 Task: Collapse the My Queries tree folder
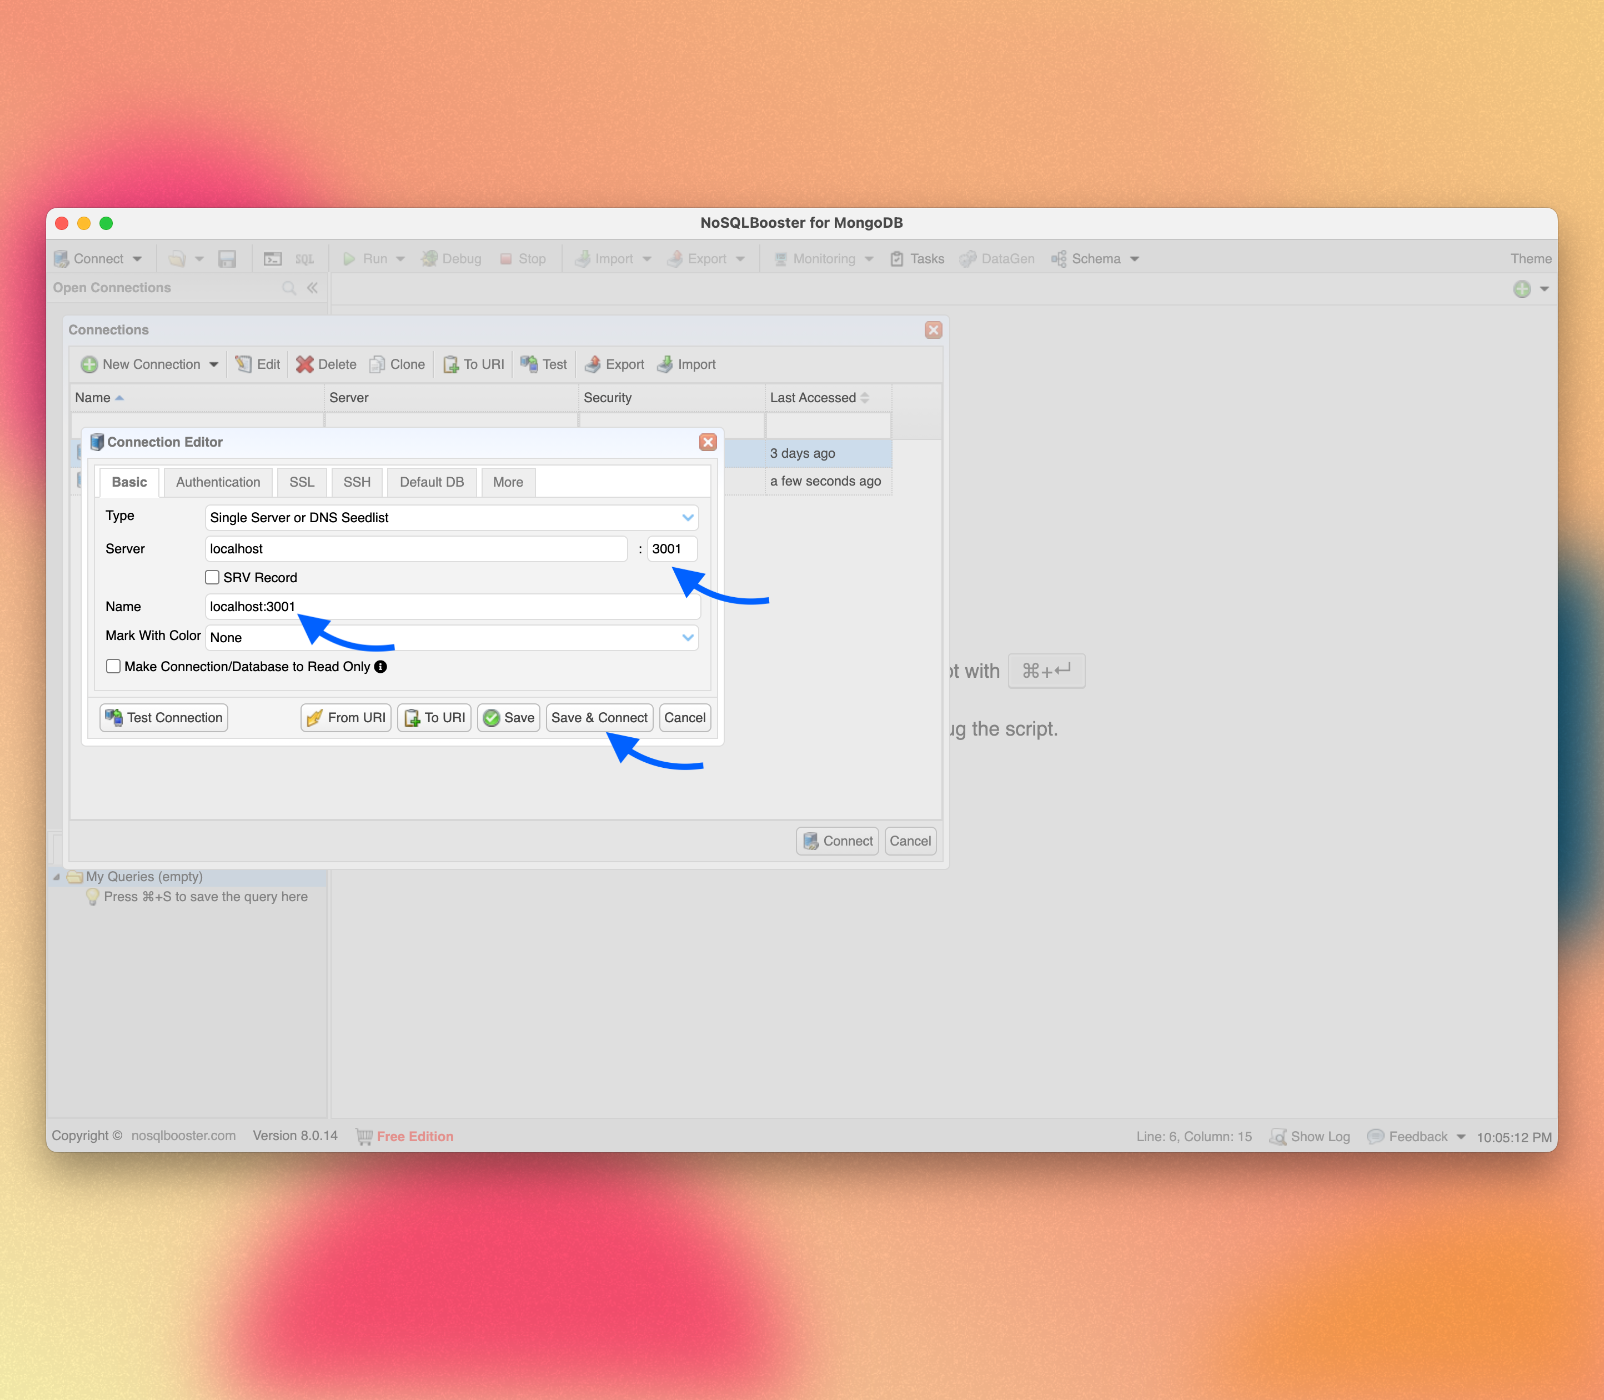point(56,877)
